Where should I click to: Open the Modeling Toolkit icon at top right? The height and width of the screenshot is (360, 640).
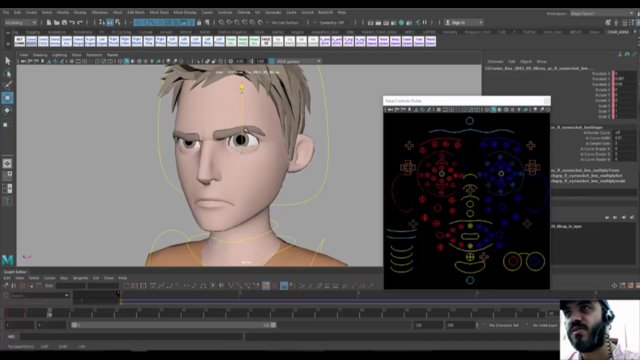(608, 22)
